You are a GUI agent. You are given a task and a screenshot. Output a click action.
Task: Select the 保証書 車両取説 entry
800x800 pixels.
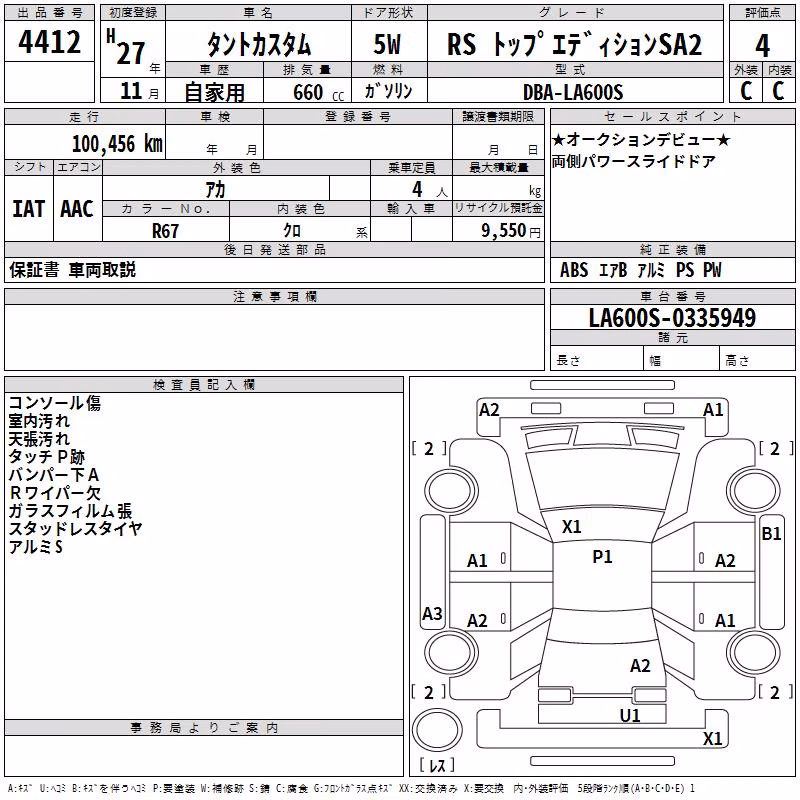click(x=72, y=270)
